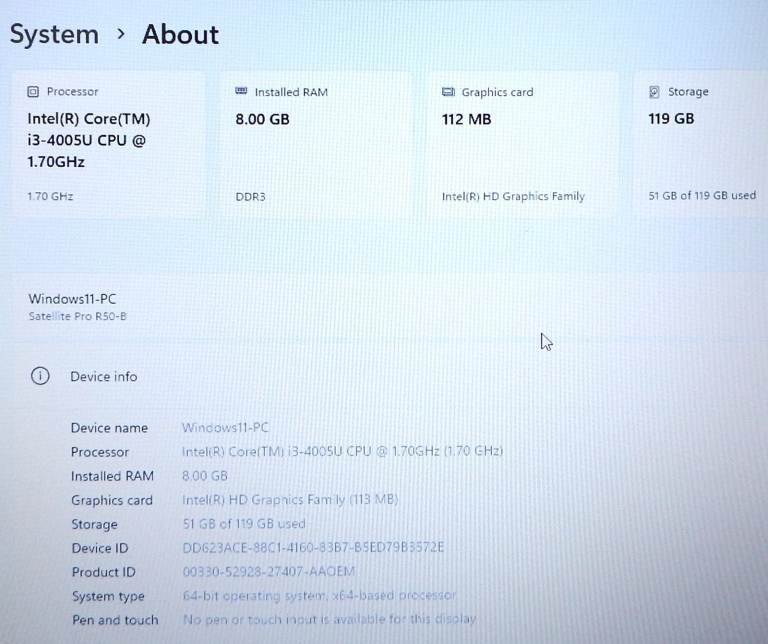This screenshot has height=644, width=768.
Task: Click the Installed RAM memory icon
Action: point(241,91)
